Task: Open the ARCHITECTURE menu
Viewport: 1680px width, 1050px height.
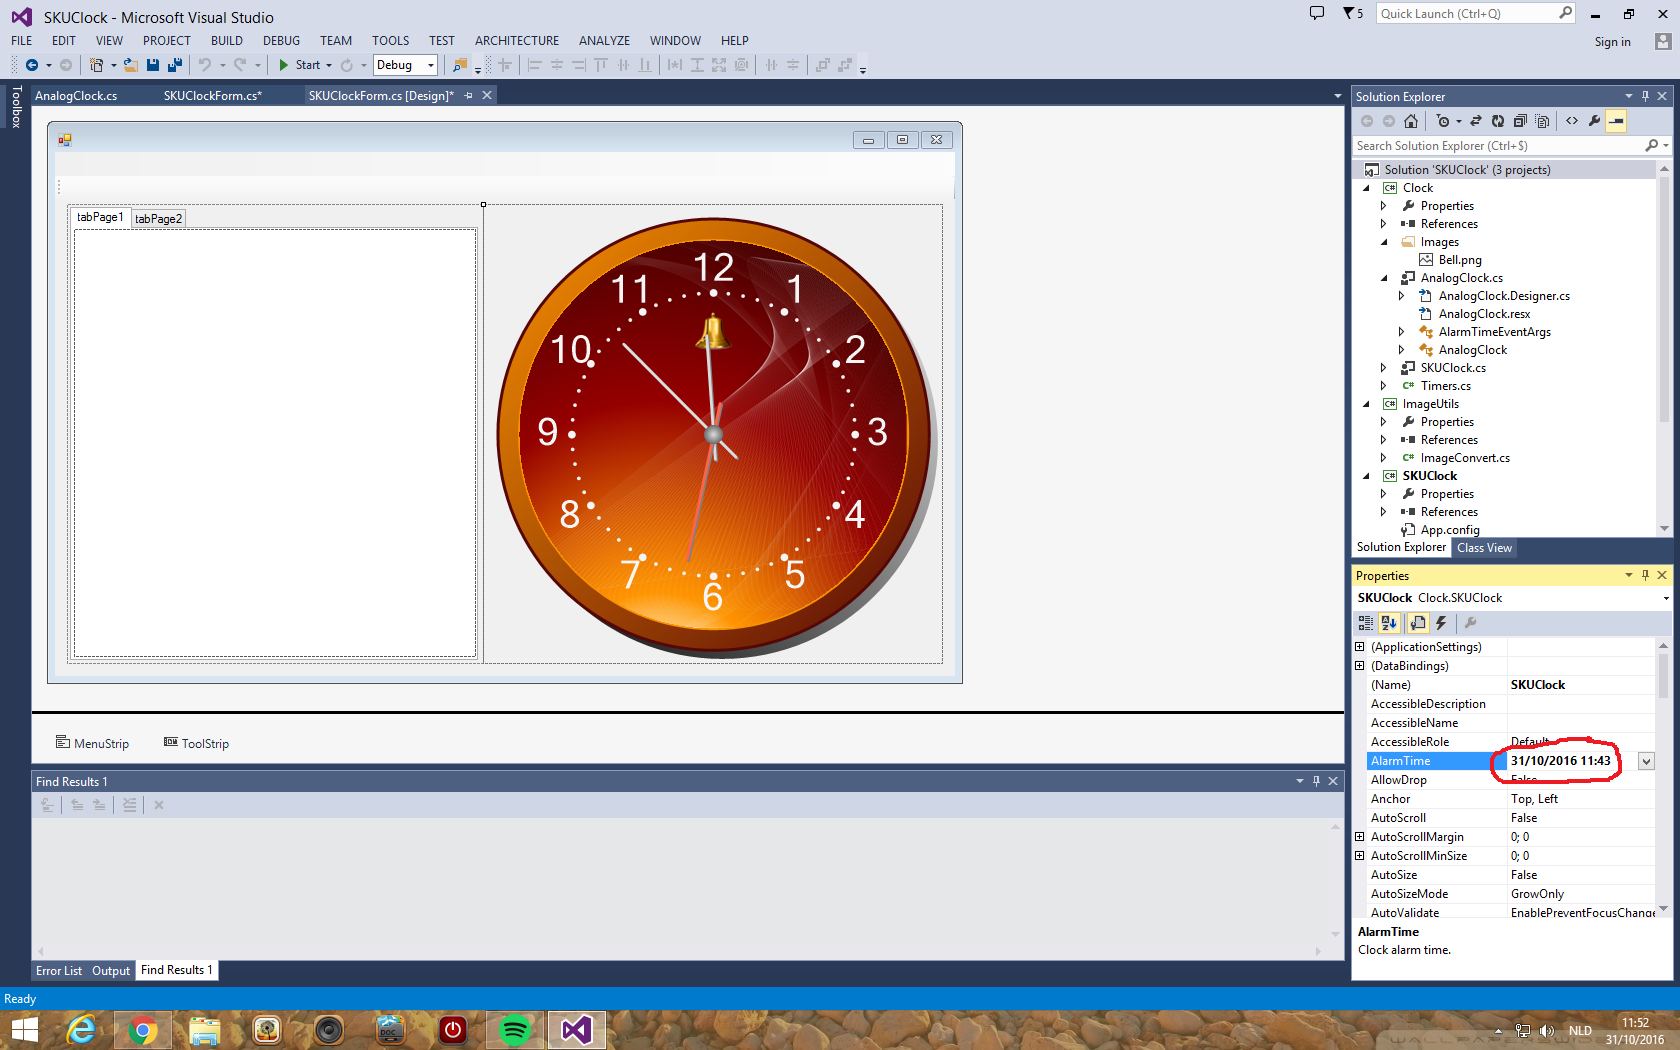Action: click(x=517, y=41)
